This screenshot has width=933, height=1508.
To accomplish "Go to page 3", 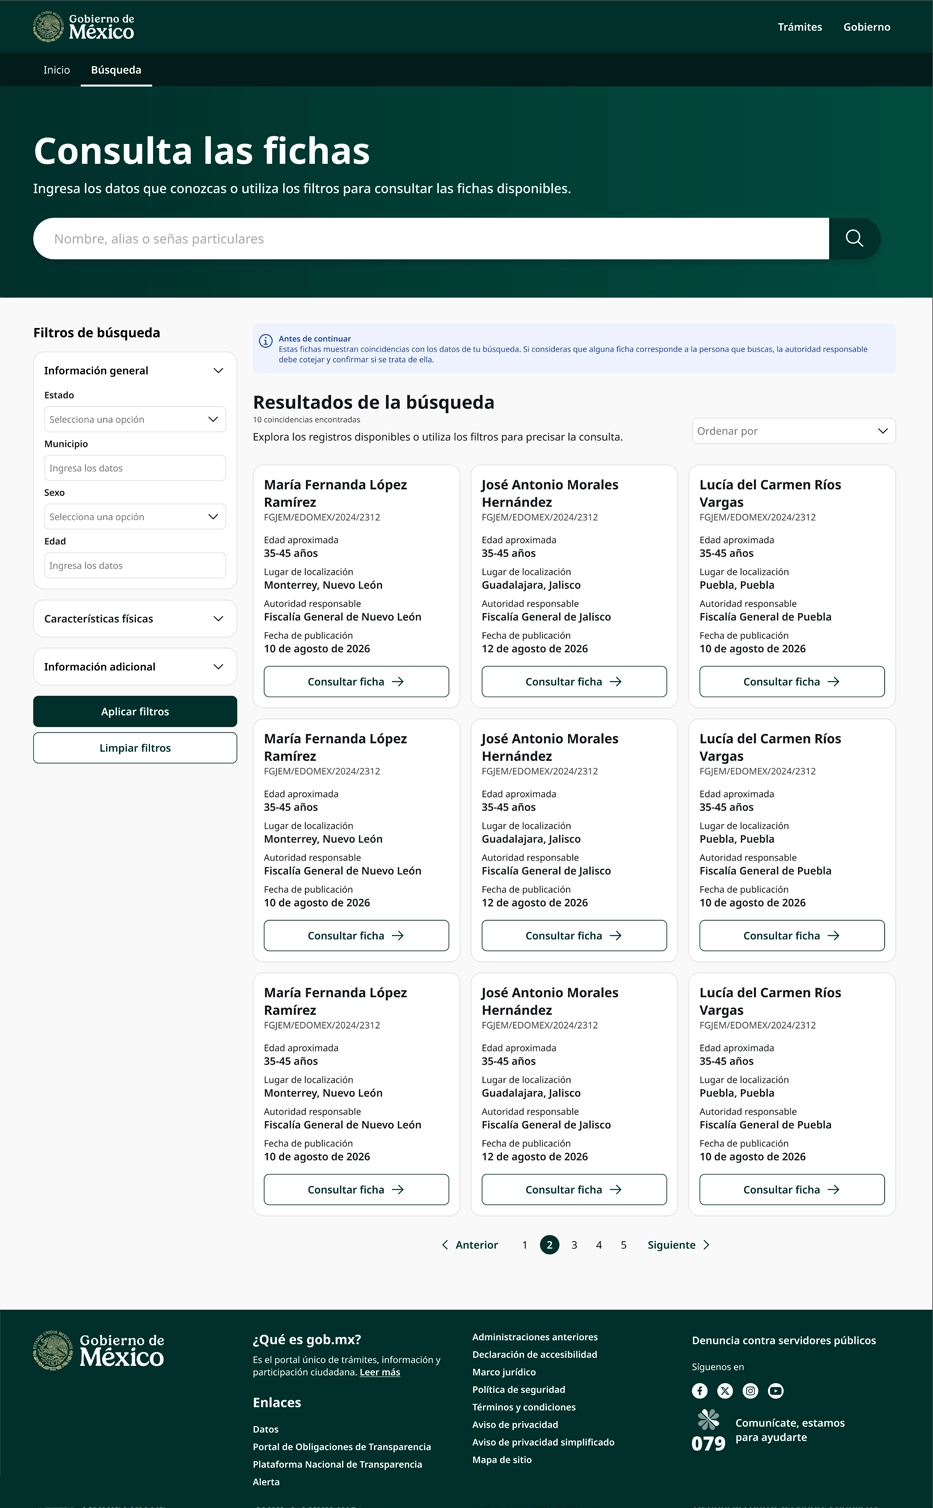I will (x=574, y=1245).
